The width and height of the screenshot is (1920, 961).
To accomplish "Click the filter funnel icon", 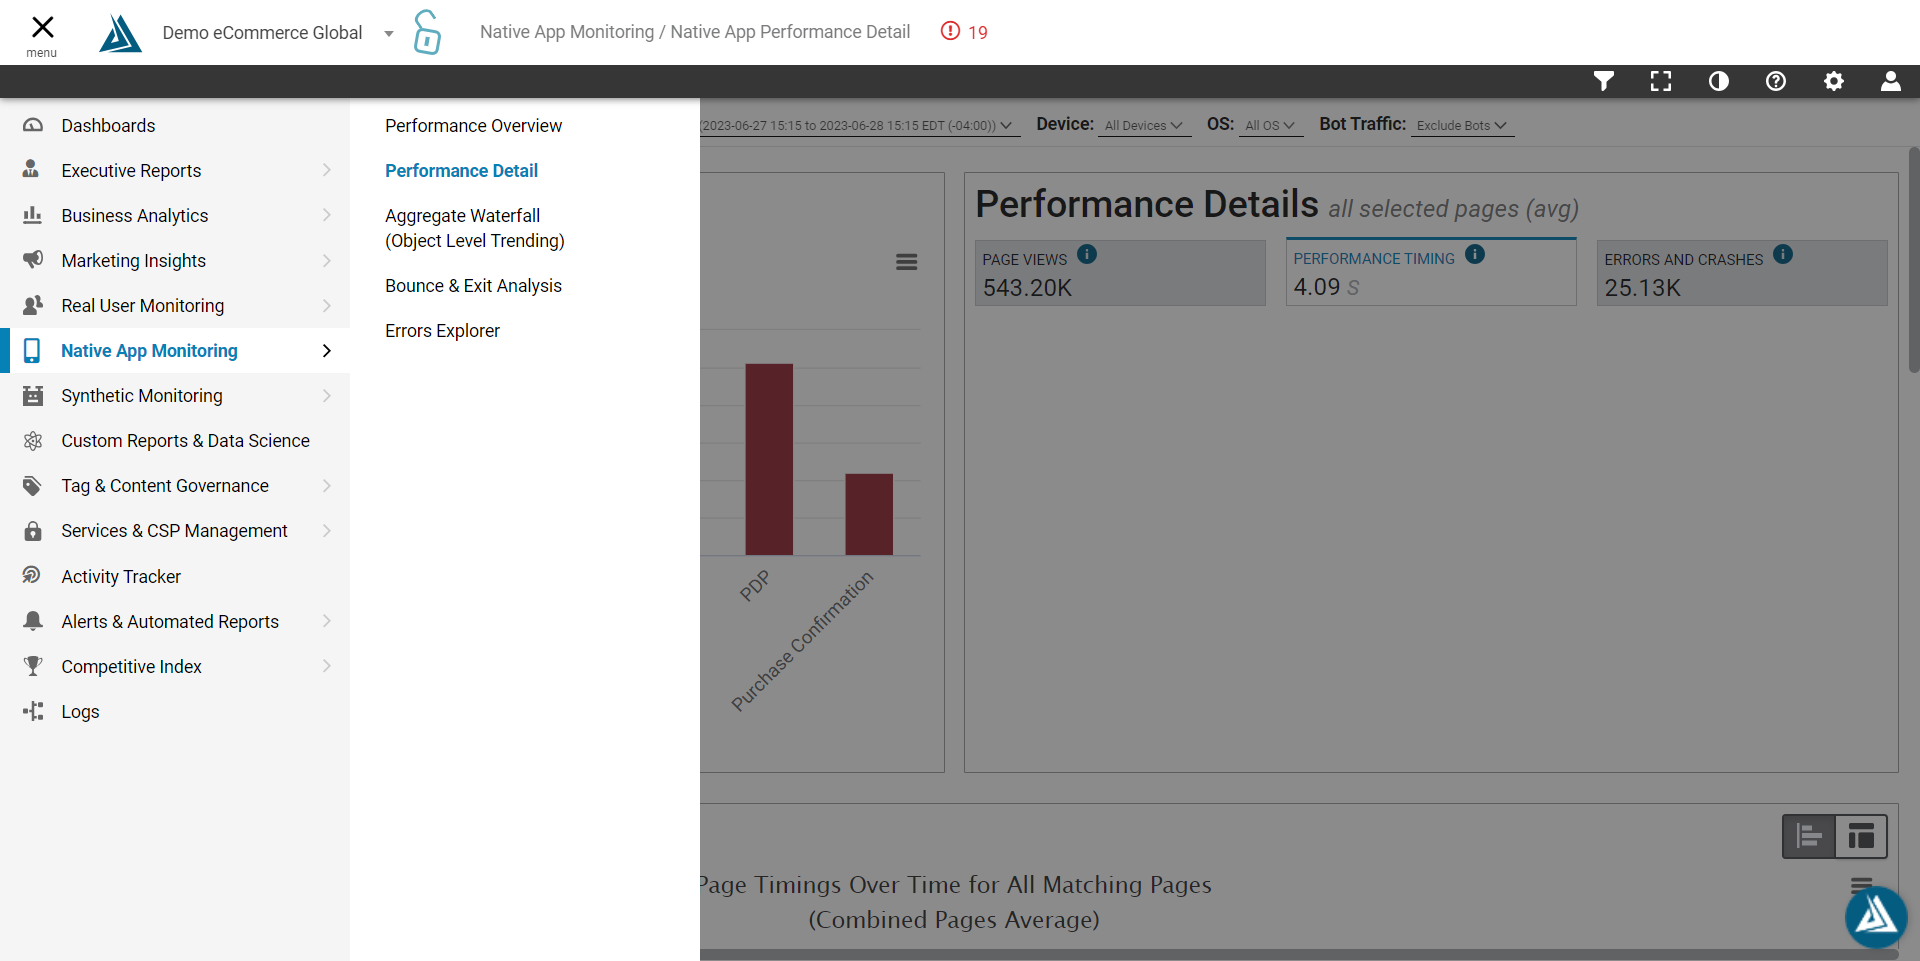I will (x=1604, y=81).
